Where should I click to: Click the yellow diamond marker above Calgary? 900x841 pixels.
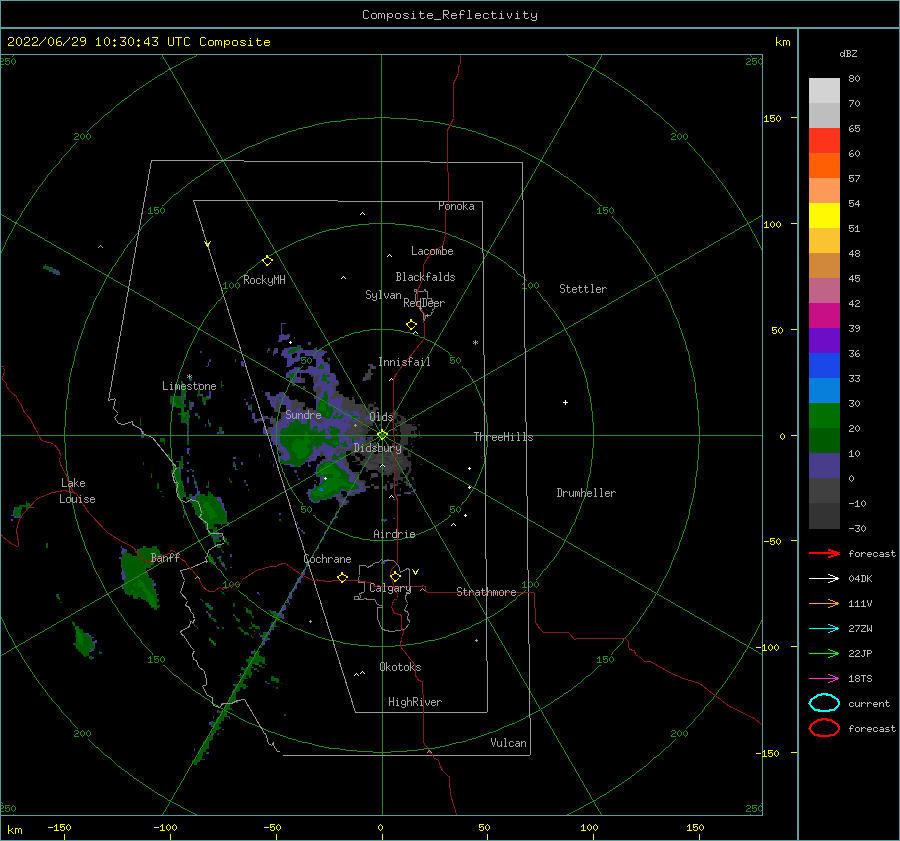click(395, 576)
